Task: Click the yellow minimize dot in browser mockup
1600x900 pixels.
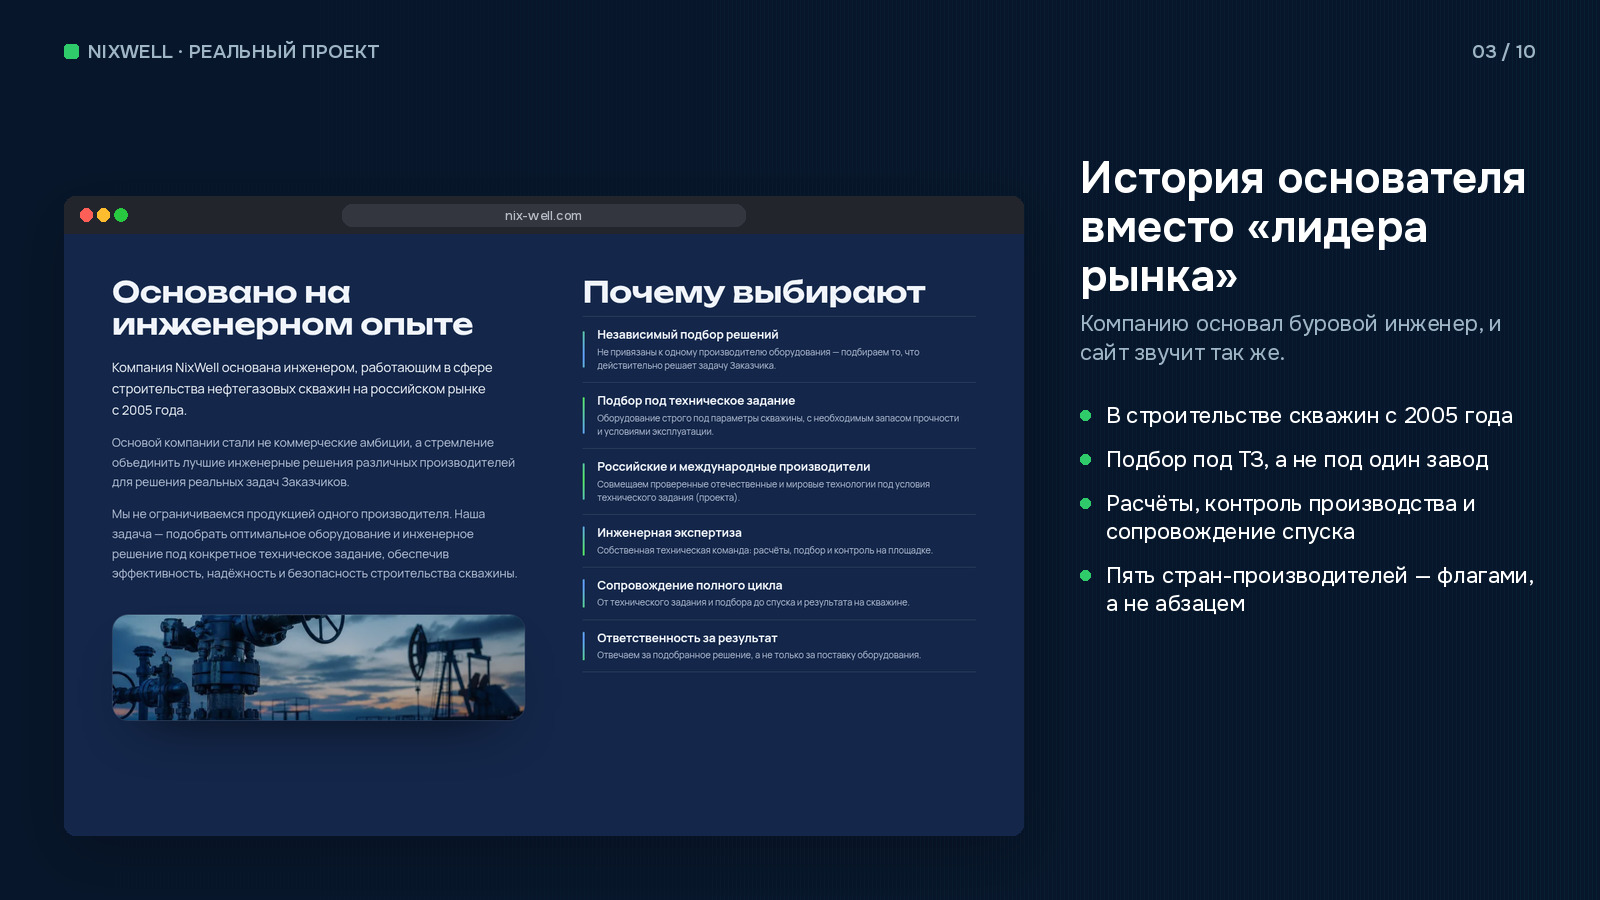Action: 104,215
